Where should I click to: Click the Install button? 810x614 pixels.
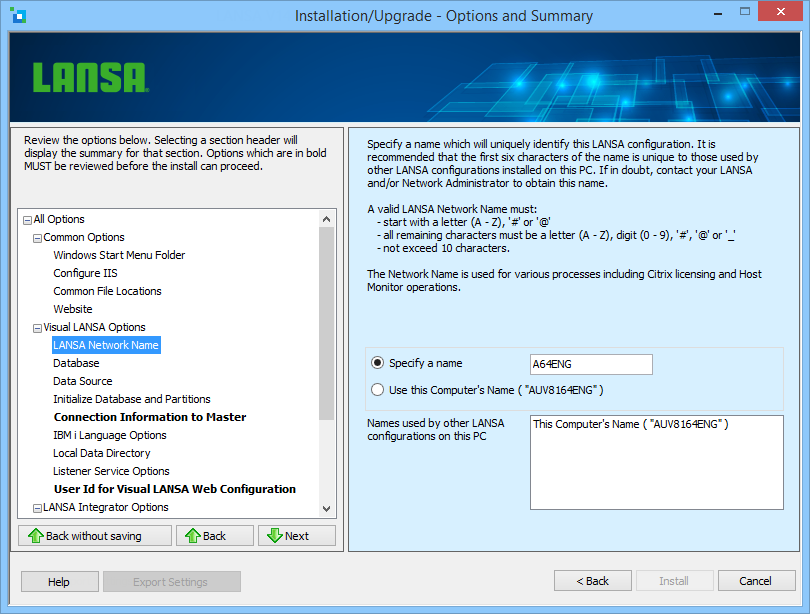click(675, 581)
